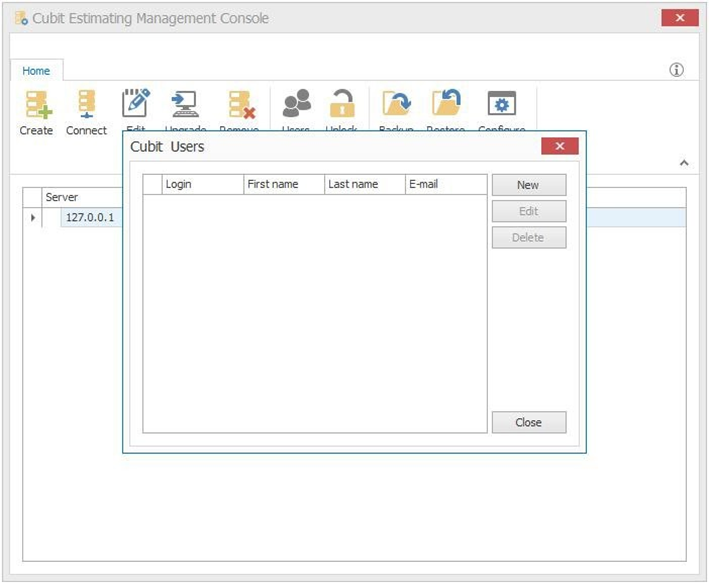Click the console title bar app icon
The height and width of the screenshot is (583, 709).
click(21, 18)
